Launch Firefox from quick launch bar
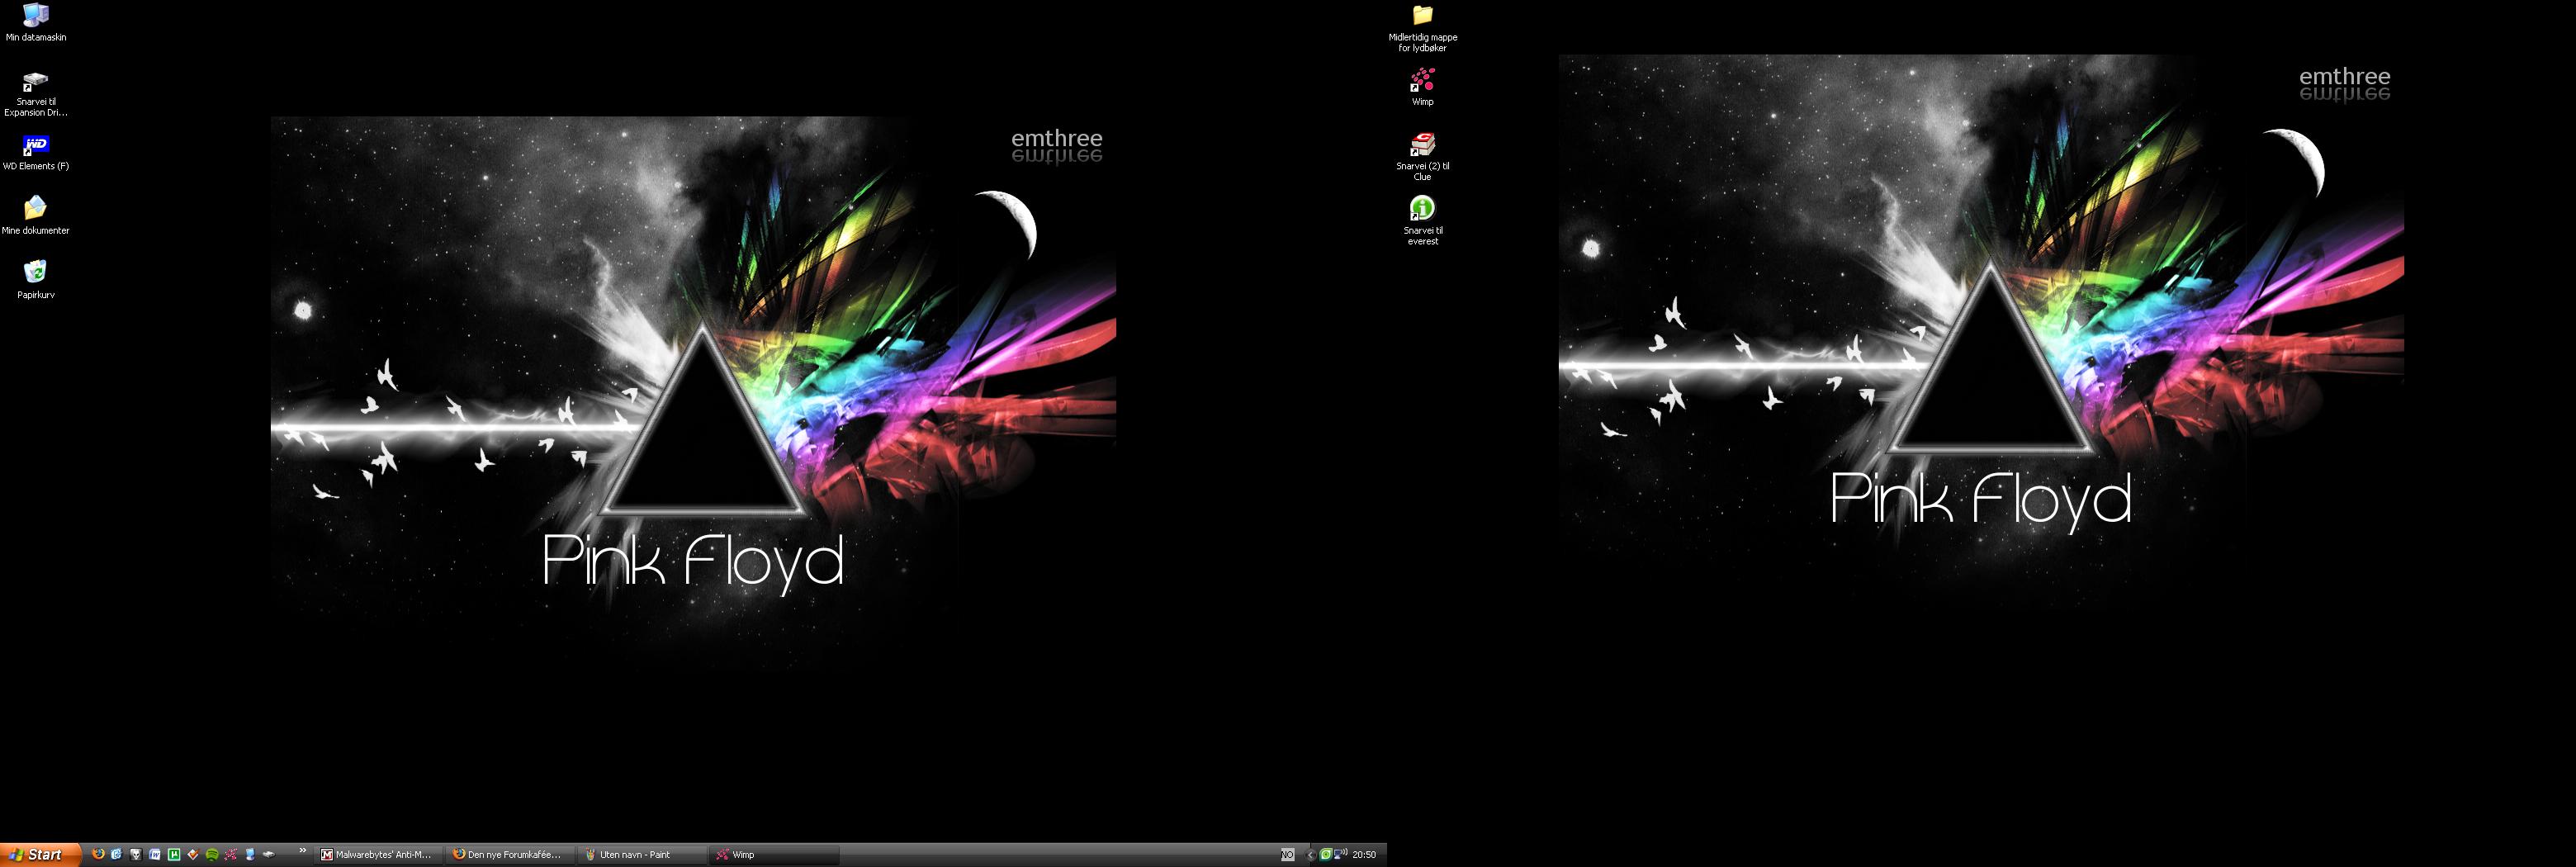The image size is (2576, 867). coord(98,854)
